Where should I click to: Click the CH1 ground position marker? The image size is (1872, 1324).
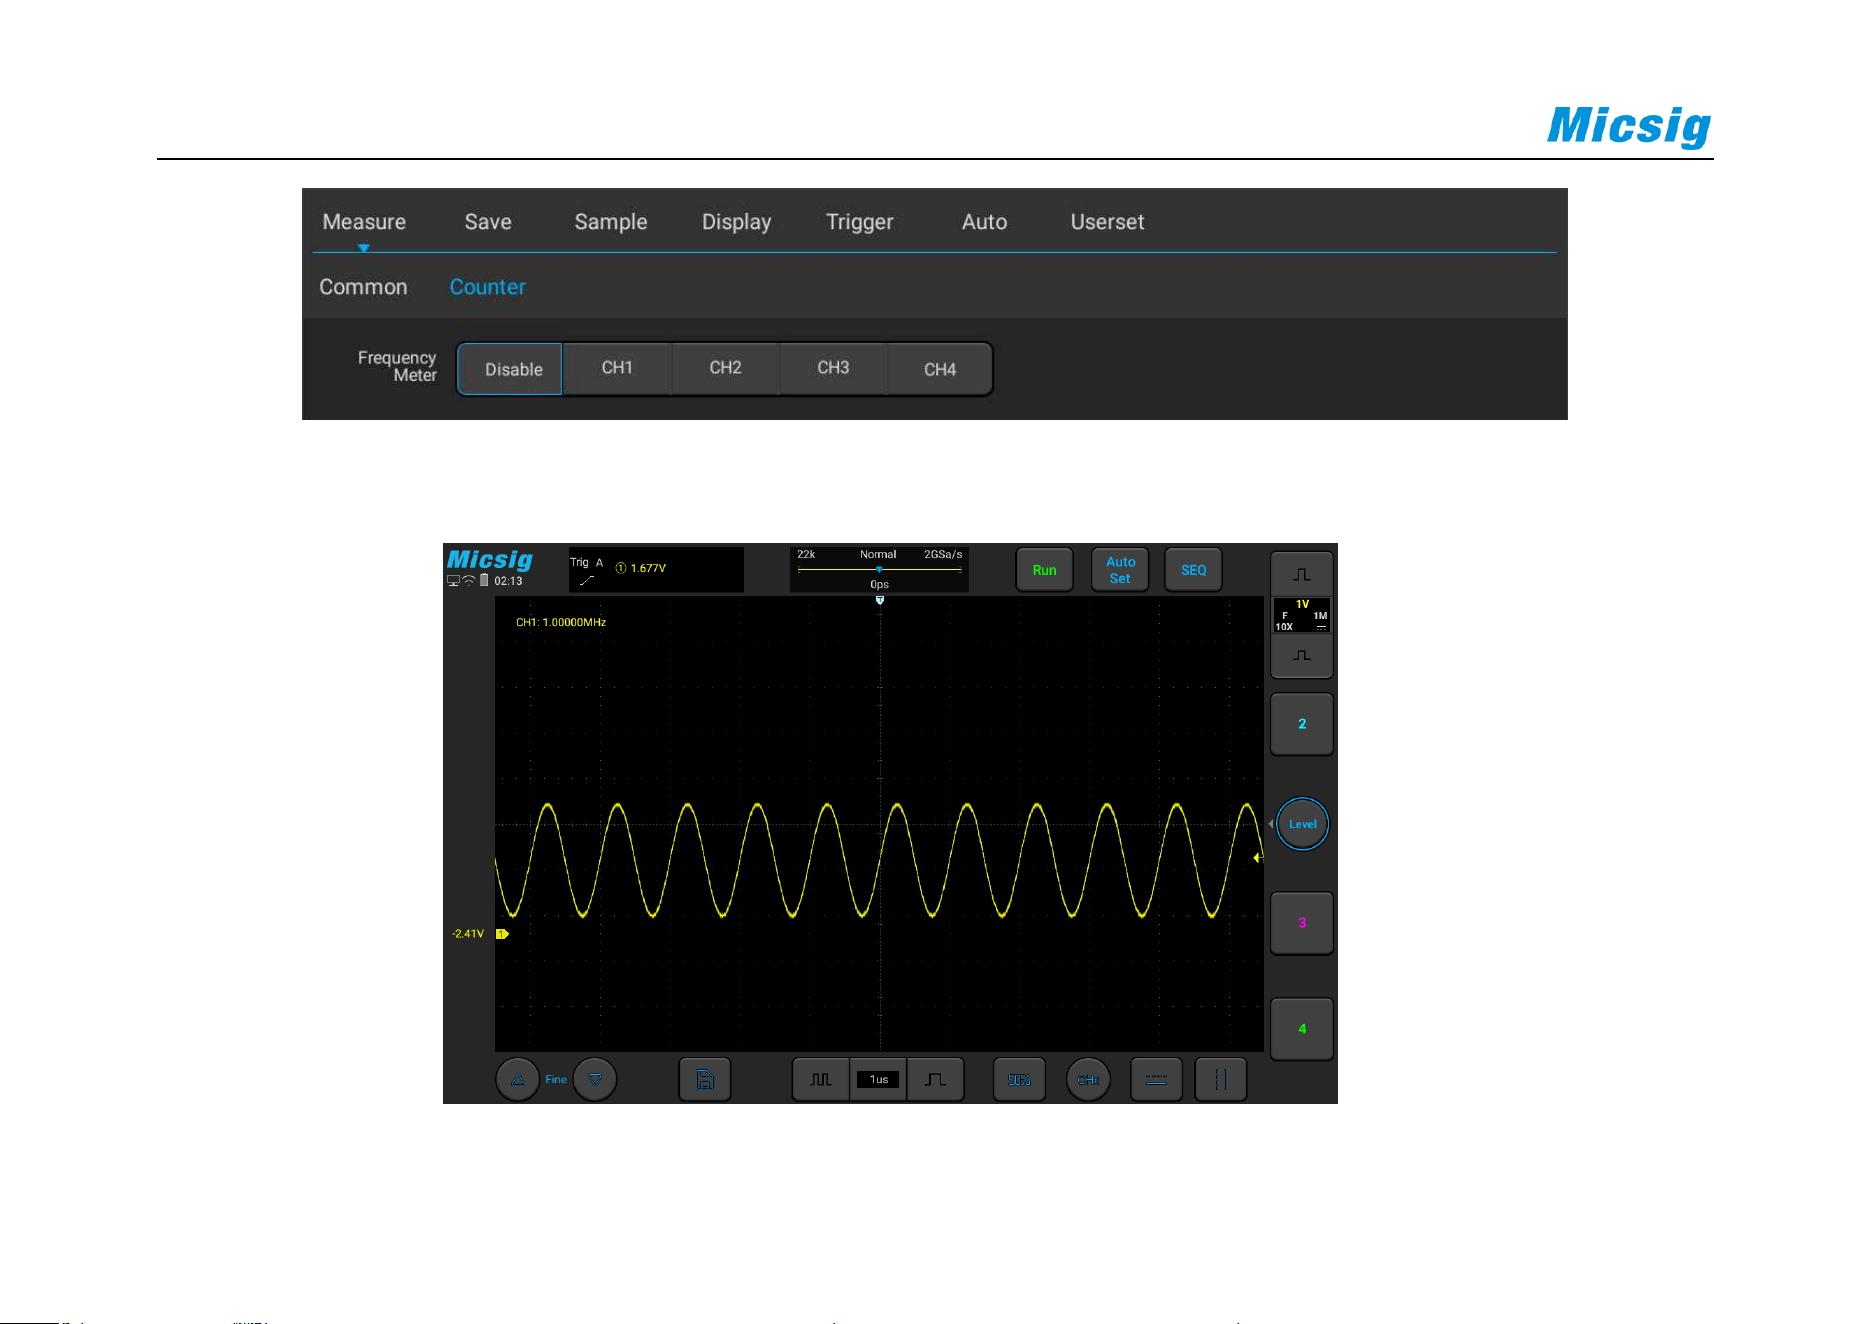pyautogui.click(x=502, y=934)
